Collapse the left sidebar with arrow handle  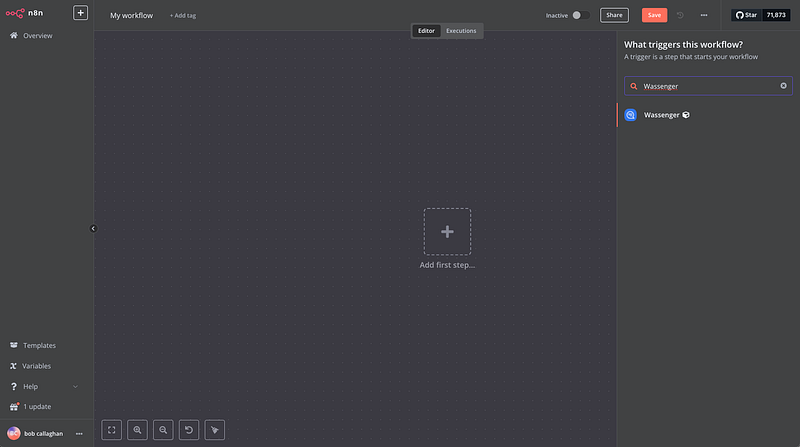[93, 228]
